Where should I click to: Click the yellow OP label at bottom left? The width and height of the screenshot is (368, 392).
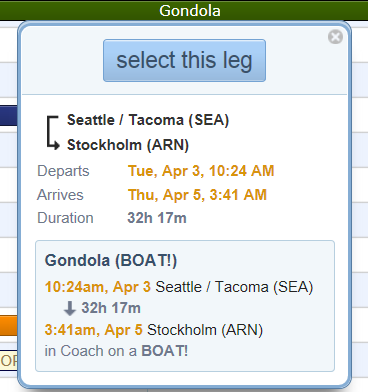coord(9,360)
